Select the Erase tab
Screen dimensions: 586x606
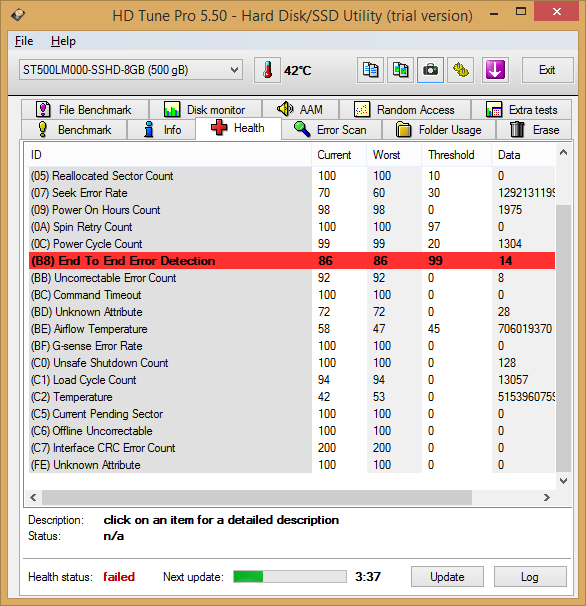534,130
